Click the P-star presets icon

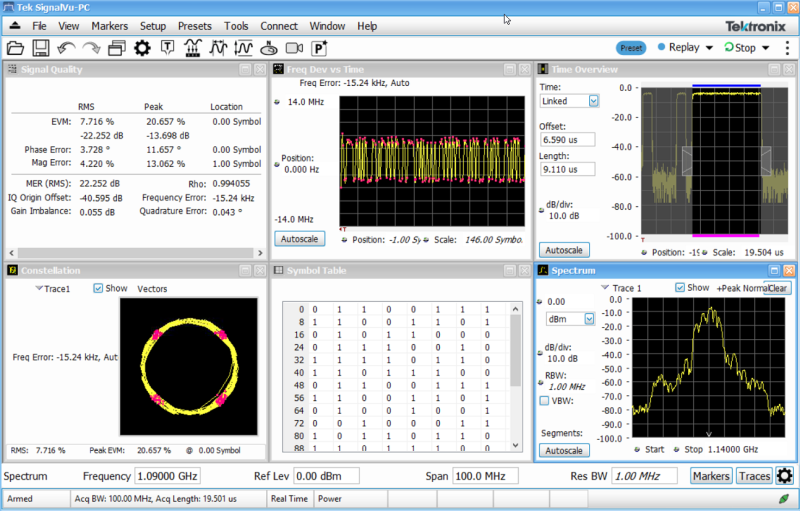coord(319,48)
